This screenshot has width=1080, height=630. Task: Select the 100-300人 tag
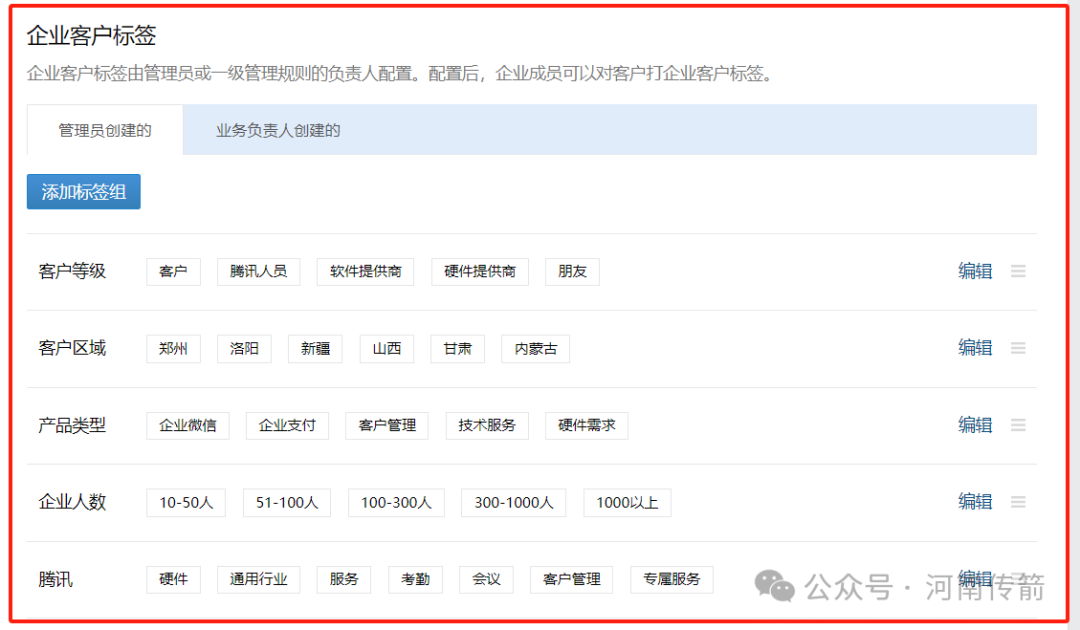(x=396, y=503)
